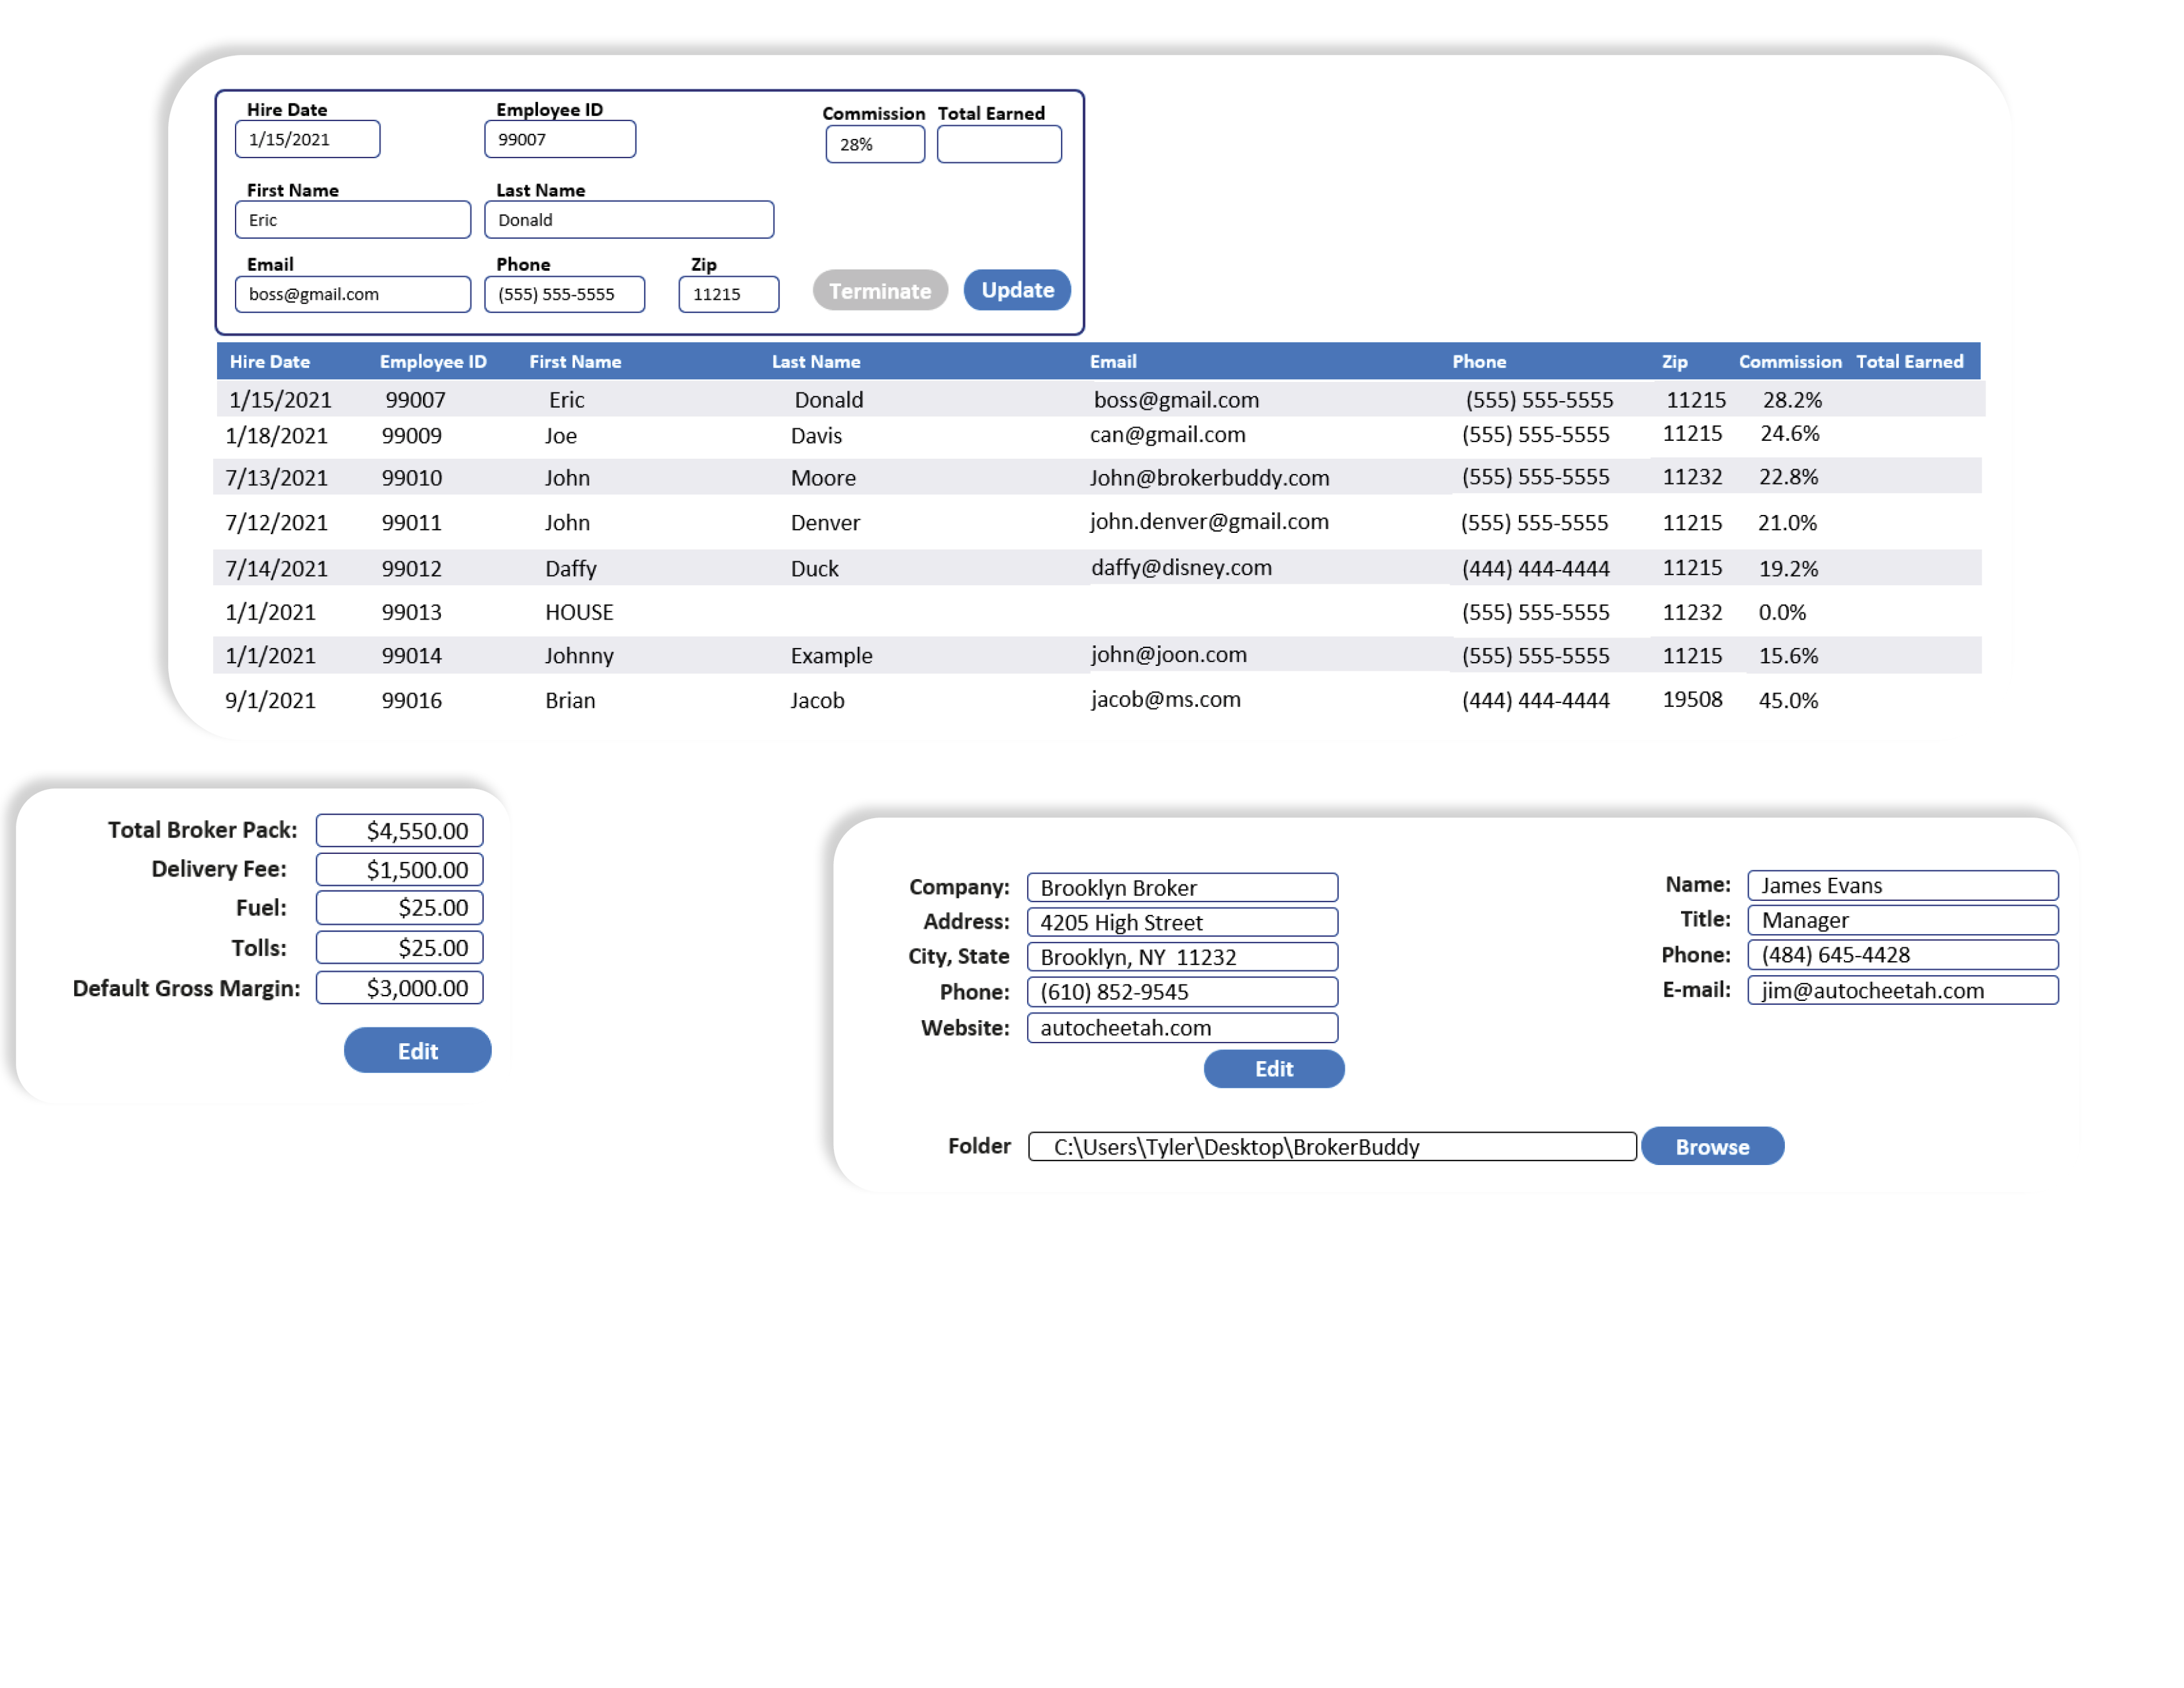Click Address field 4205 High Street
The width and height of the screenshot is (2184, 1688).
1182,922
